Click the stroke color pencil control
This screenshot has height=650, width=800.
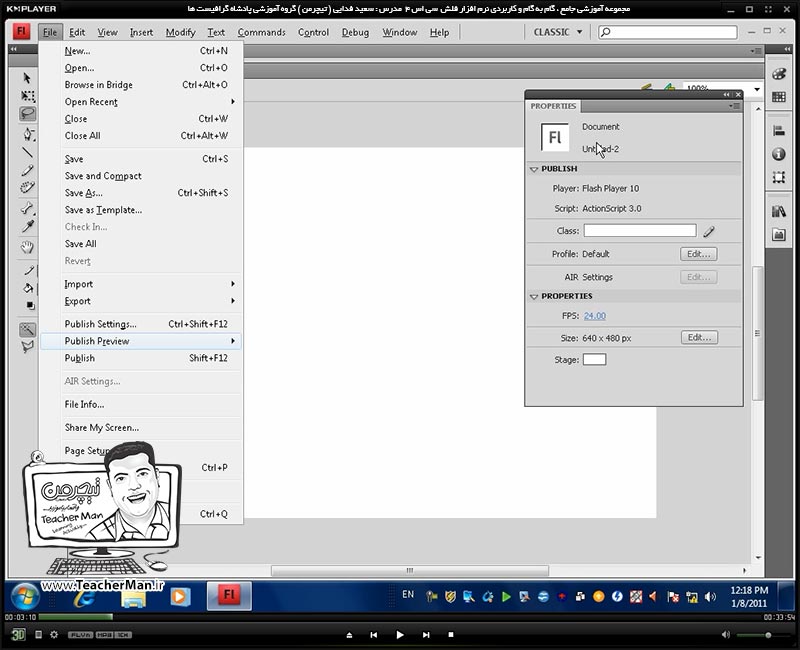[29, 270]
